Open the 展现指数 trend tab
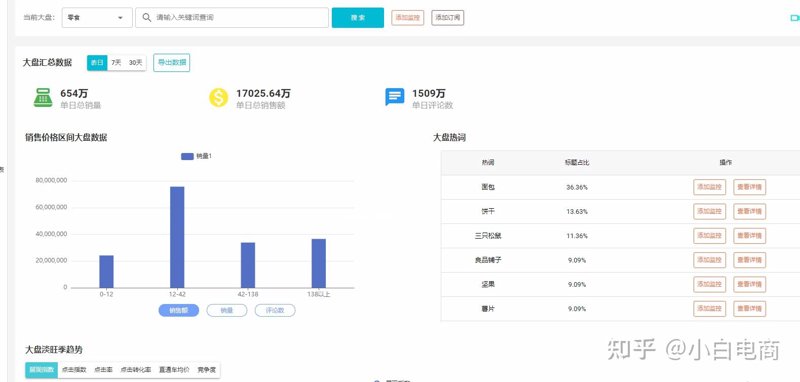The image size is (800, 382). click(42, 370)
